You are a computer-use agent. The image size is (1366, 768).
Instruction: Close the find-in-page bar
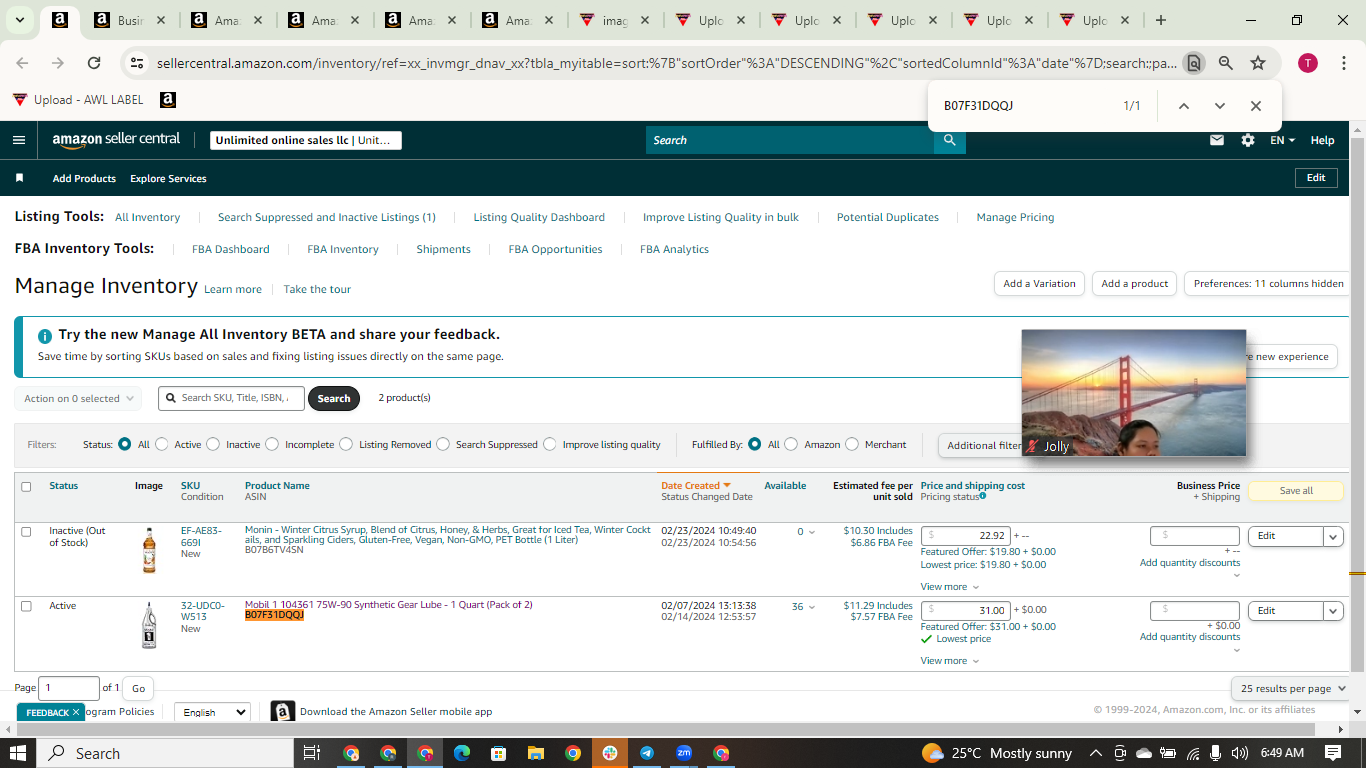[x=1256, y=106]
